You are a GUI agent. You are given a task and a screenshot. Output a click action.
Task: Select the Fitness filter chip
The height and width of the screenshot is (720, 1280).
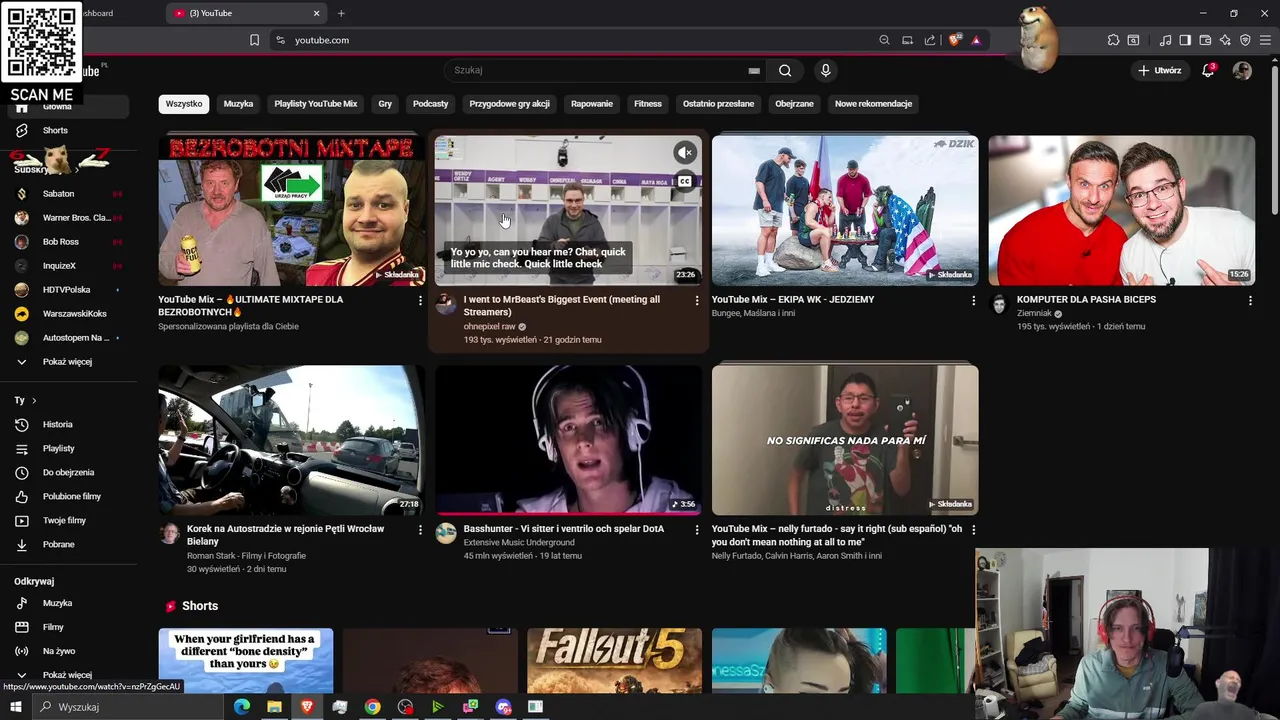tap(648, 103)
